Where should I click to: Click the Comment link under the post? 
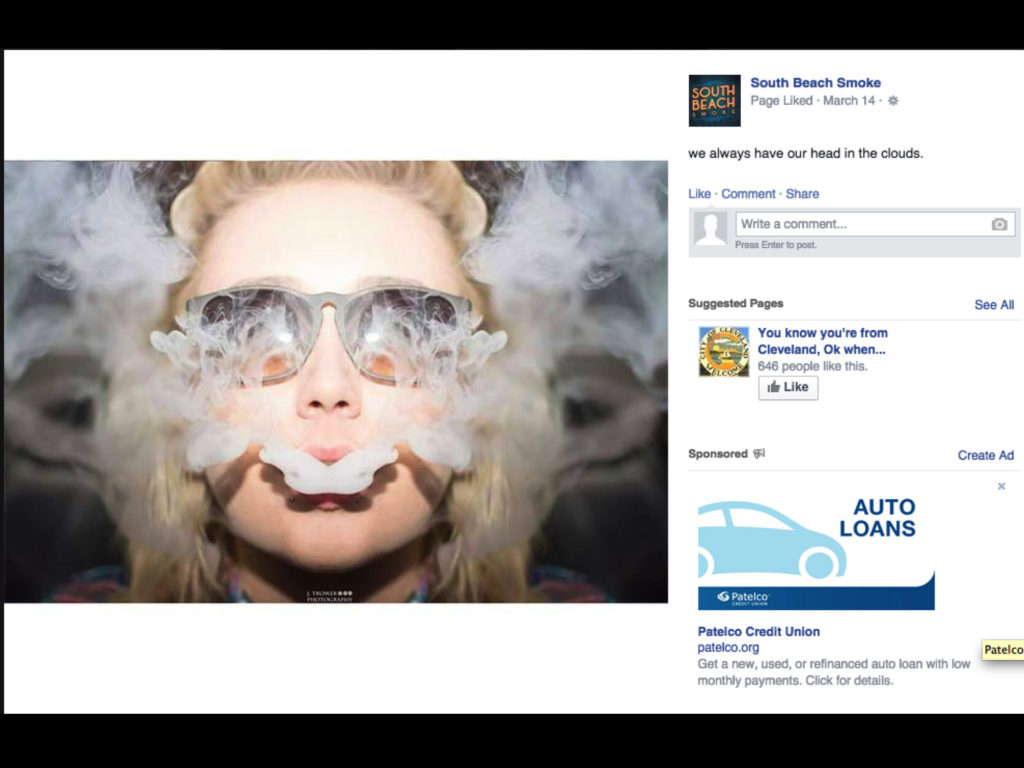[x=748, y=194]
